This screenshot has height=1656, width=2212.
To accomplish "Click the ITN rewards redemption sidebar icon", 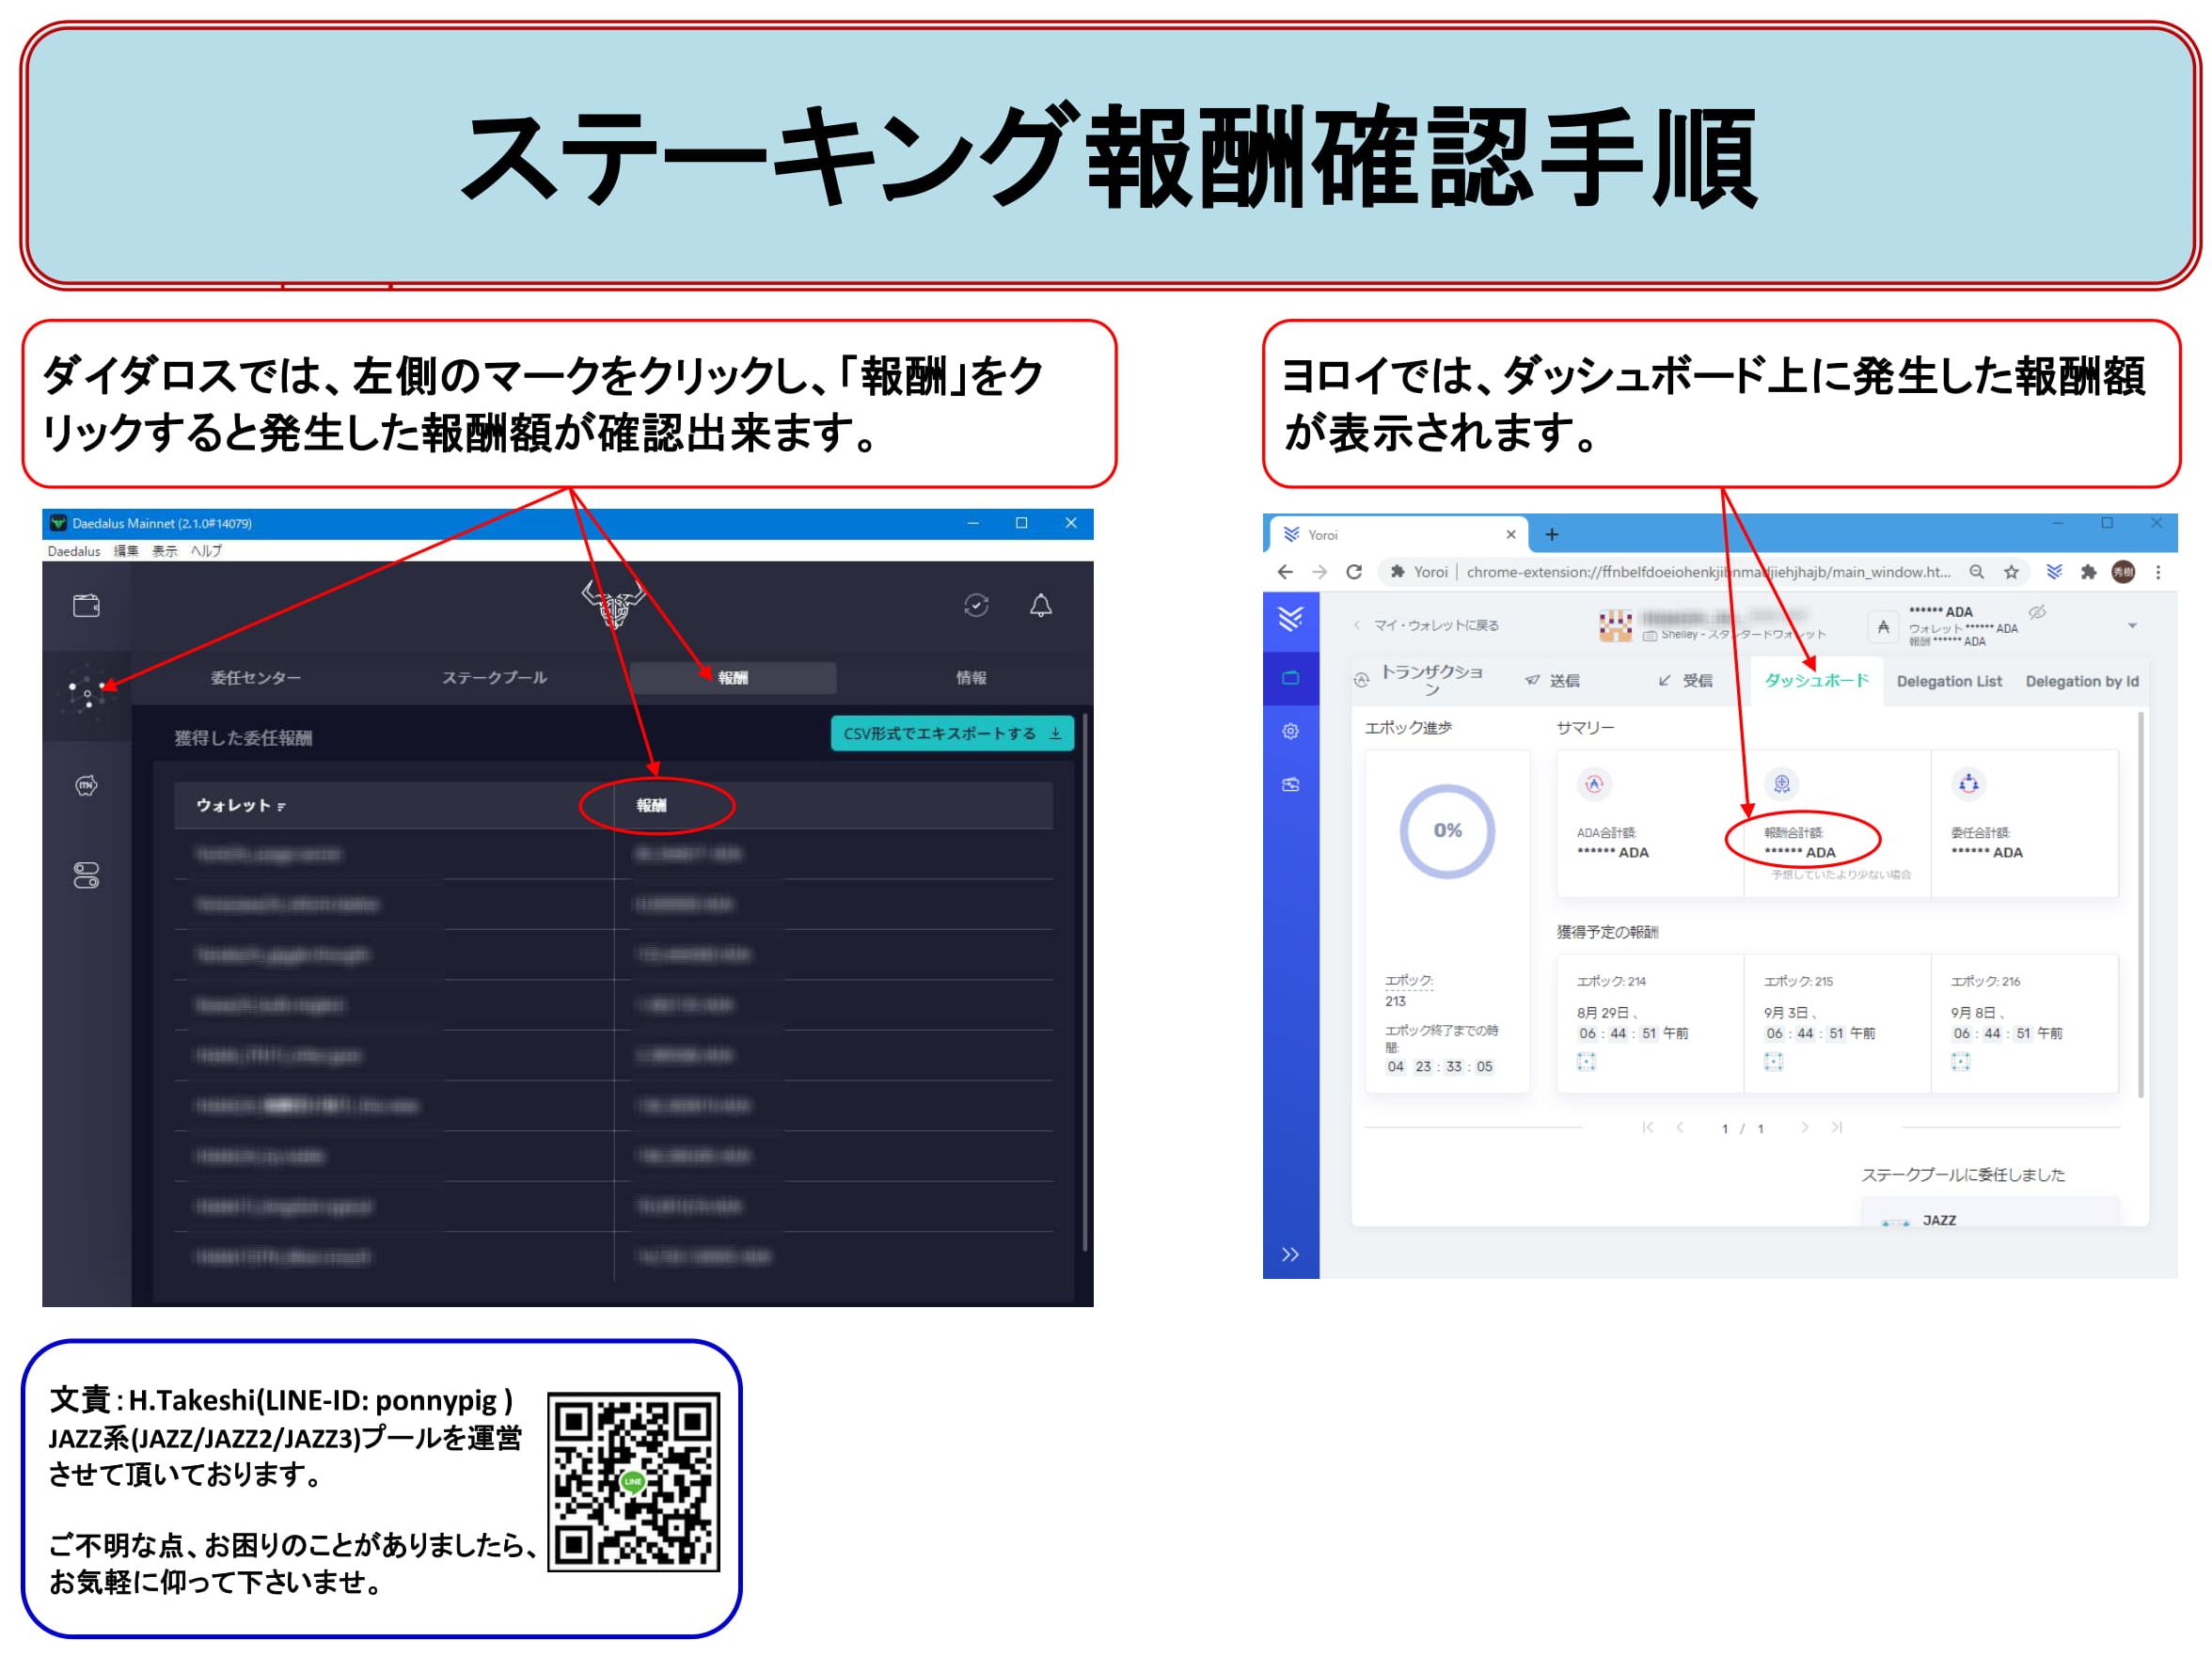I will tap(86, 786).
